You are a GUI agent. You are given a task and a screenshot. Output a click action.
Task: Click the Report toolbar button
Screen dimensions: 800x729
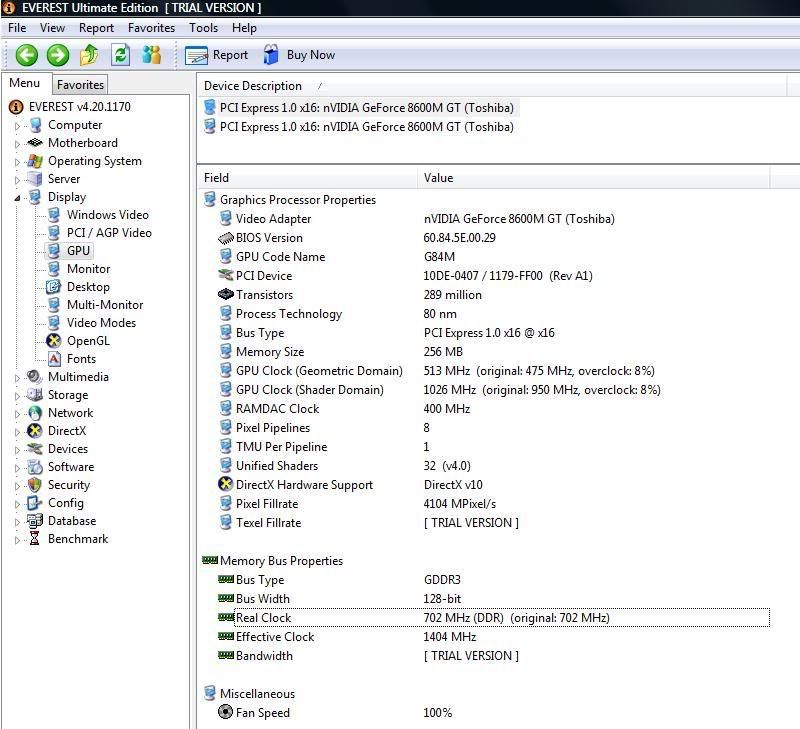click(216, 55)
